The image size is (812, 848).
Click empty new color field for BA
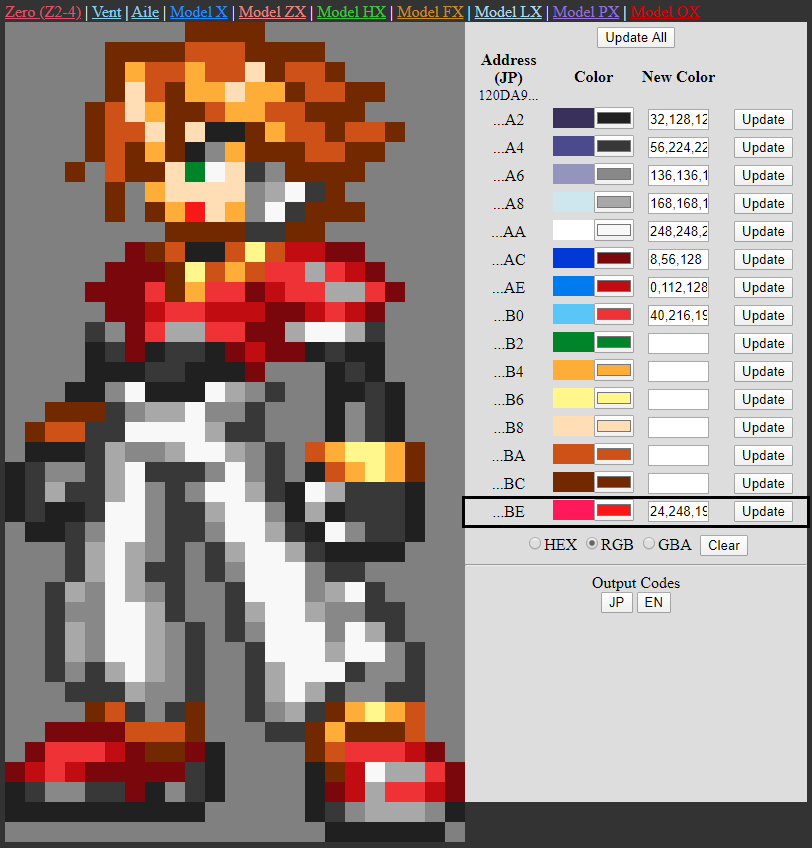[678, 456]
